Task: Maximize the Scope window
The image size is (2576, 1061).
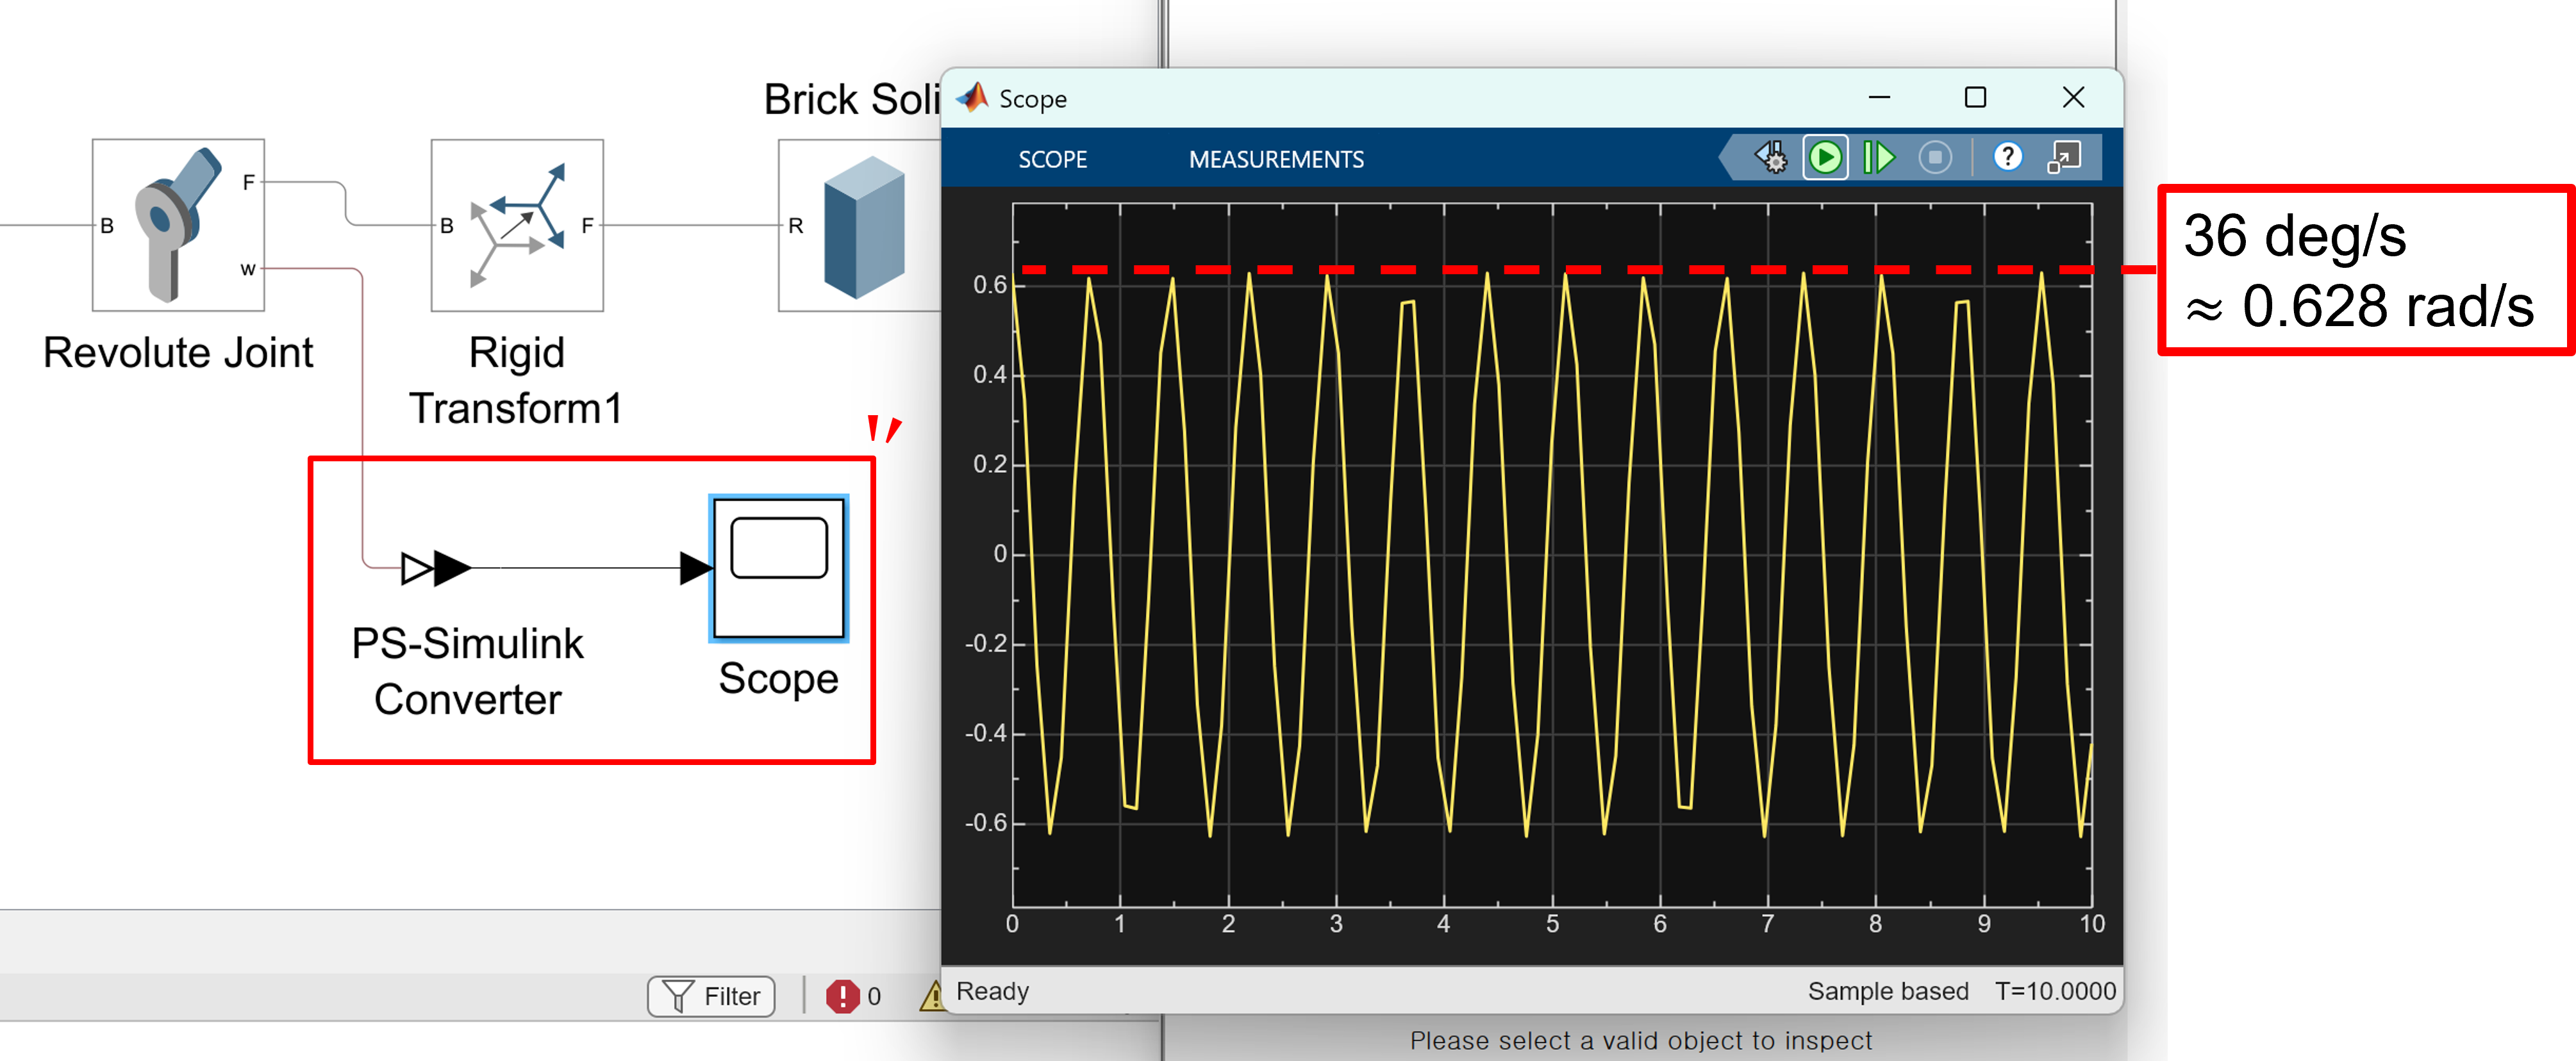Action: coord(1975,98)
